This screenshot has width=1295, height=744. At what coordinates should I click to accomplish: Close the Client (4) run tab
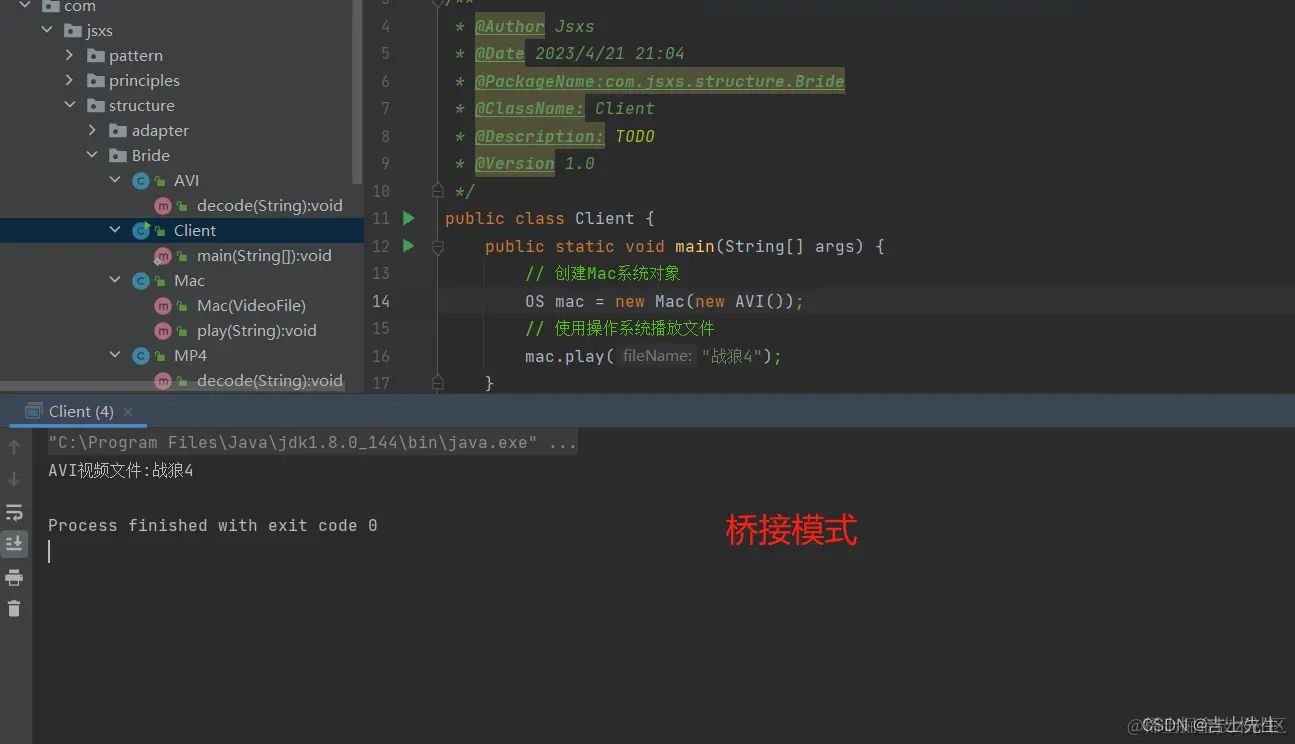coord(128,412)
